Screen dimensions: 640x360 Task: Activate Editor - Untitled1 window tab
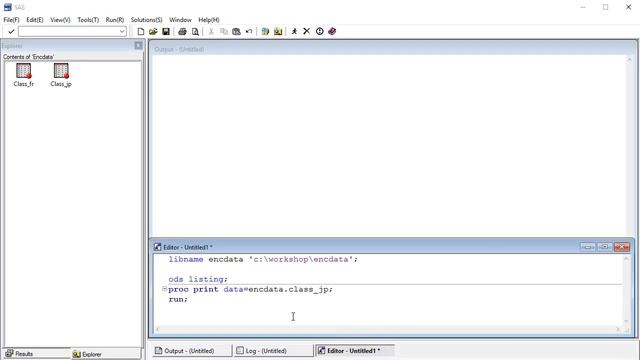[355, 351]
